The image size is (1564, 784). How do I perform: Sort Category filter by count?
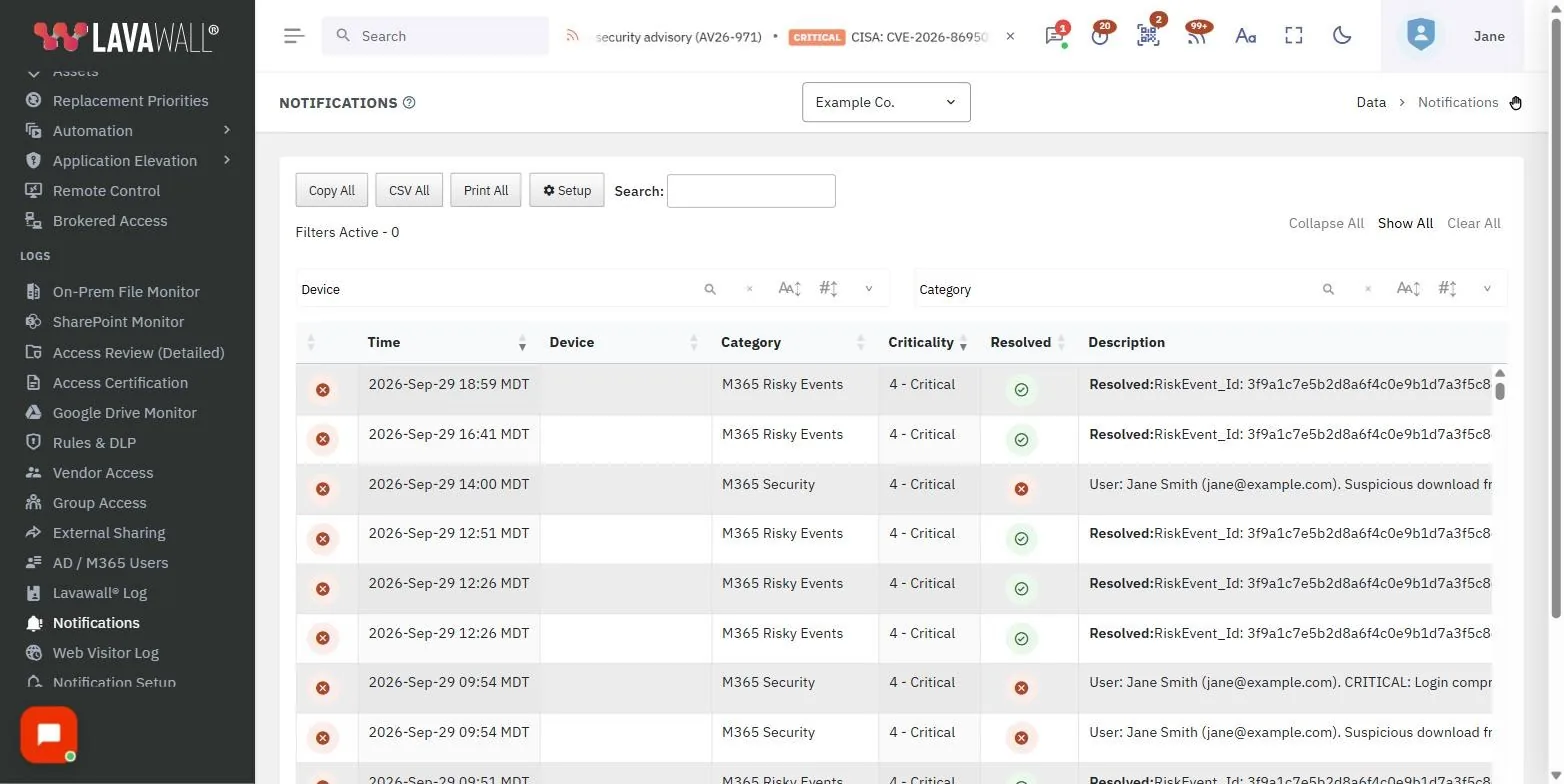click(1447, 289)
